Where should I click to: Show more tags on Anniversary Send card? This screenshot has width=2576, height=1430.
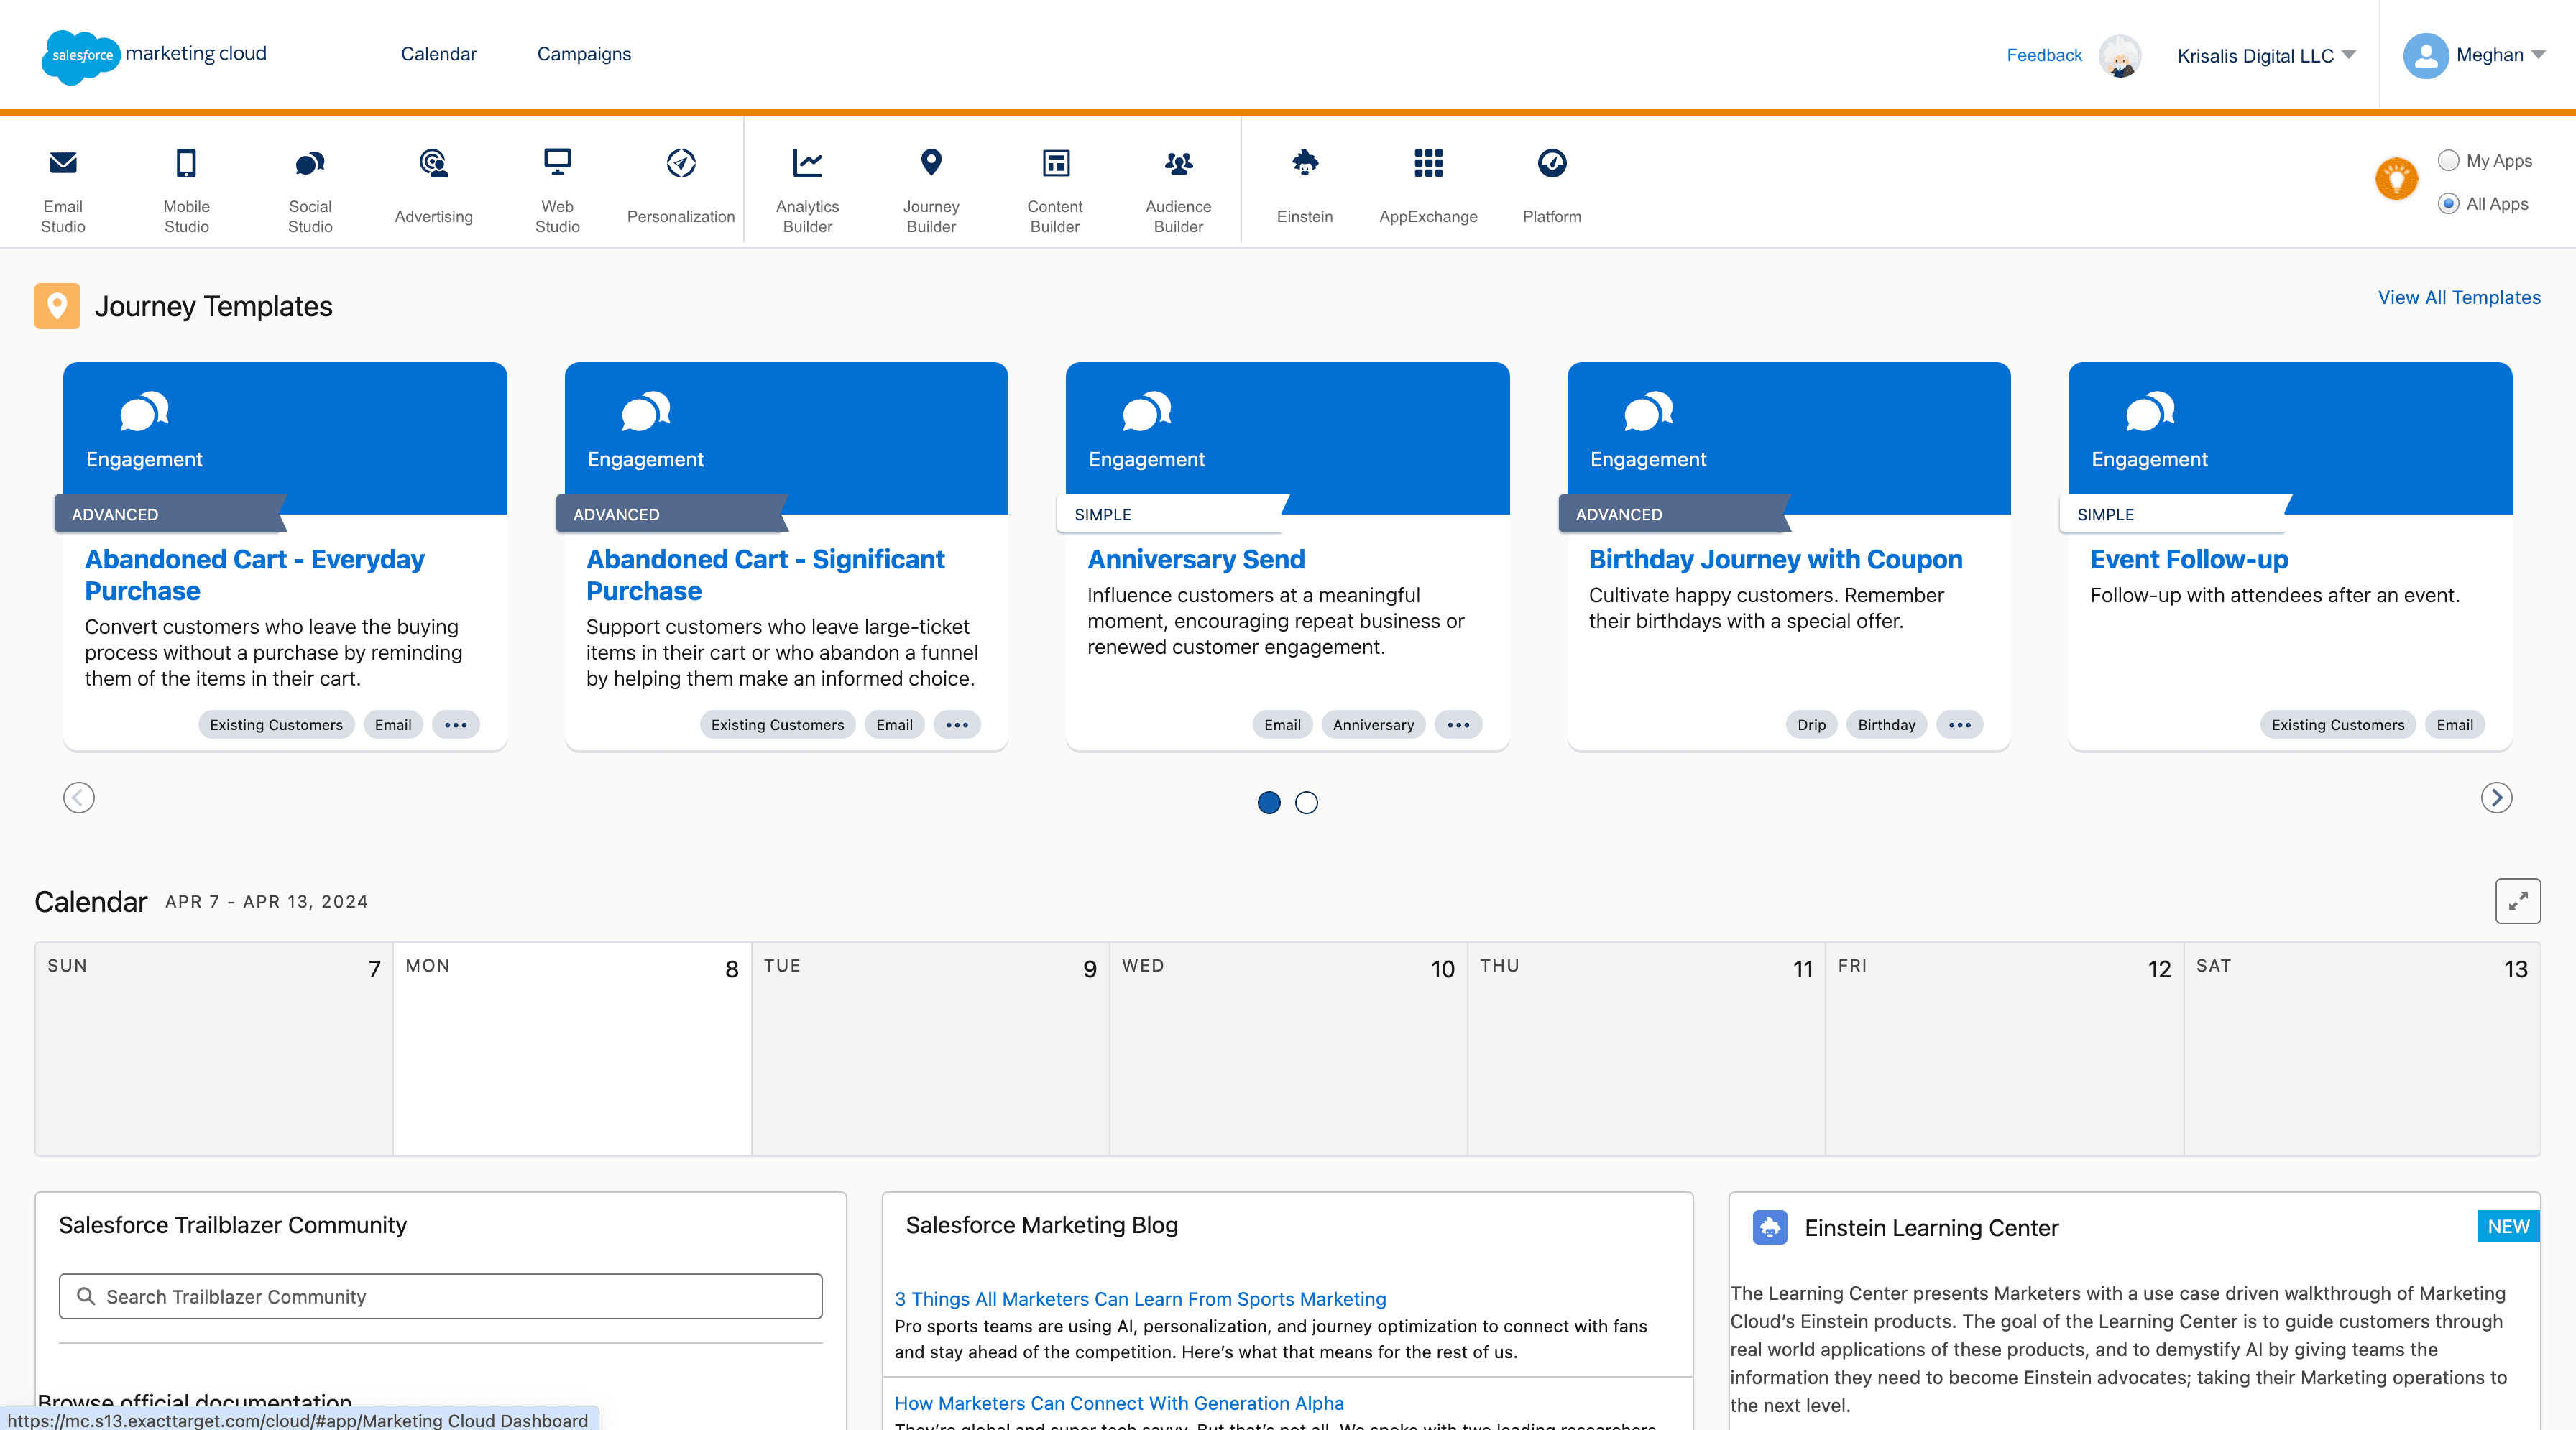[x=1458, y=724]
